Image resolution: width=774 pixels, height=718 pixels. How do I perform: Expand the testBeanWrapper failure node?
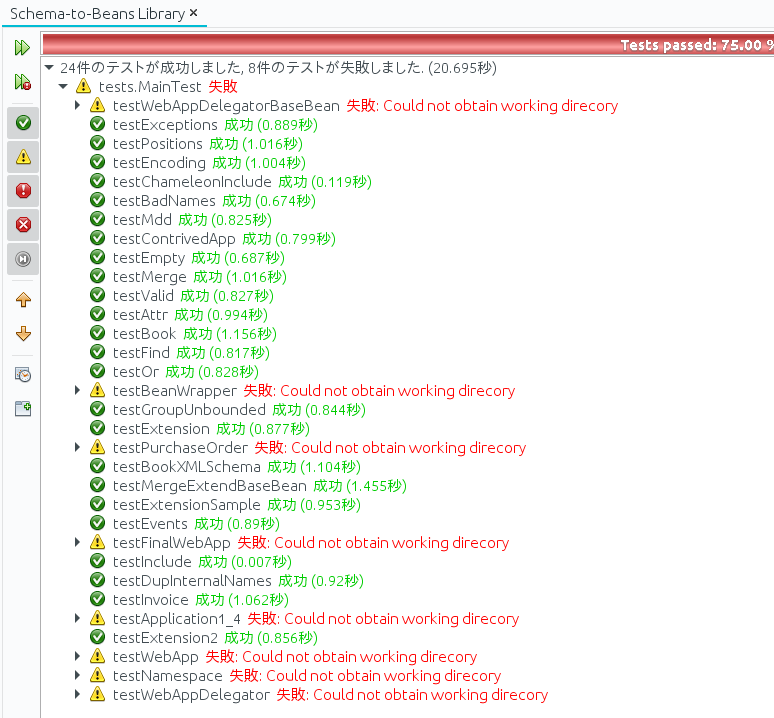(x=77, y=390)
